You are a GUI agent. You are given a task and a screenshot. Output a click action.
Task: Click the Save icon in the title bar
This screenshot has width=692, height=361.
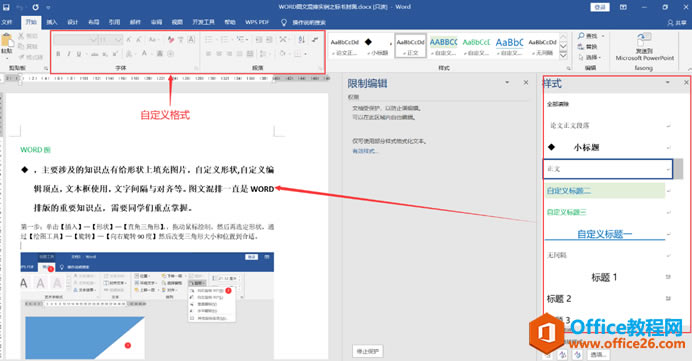6,7
